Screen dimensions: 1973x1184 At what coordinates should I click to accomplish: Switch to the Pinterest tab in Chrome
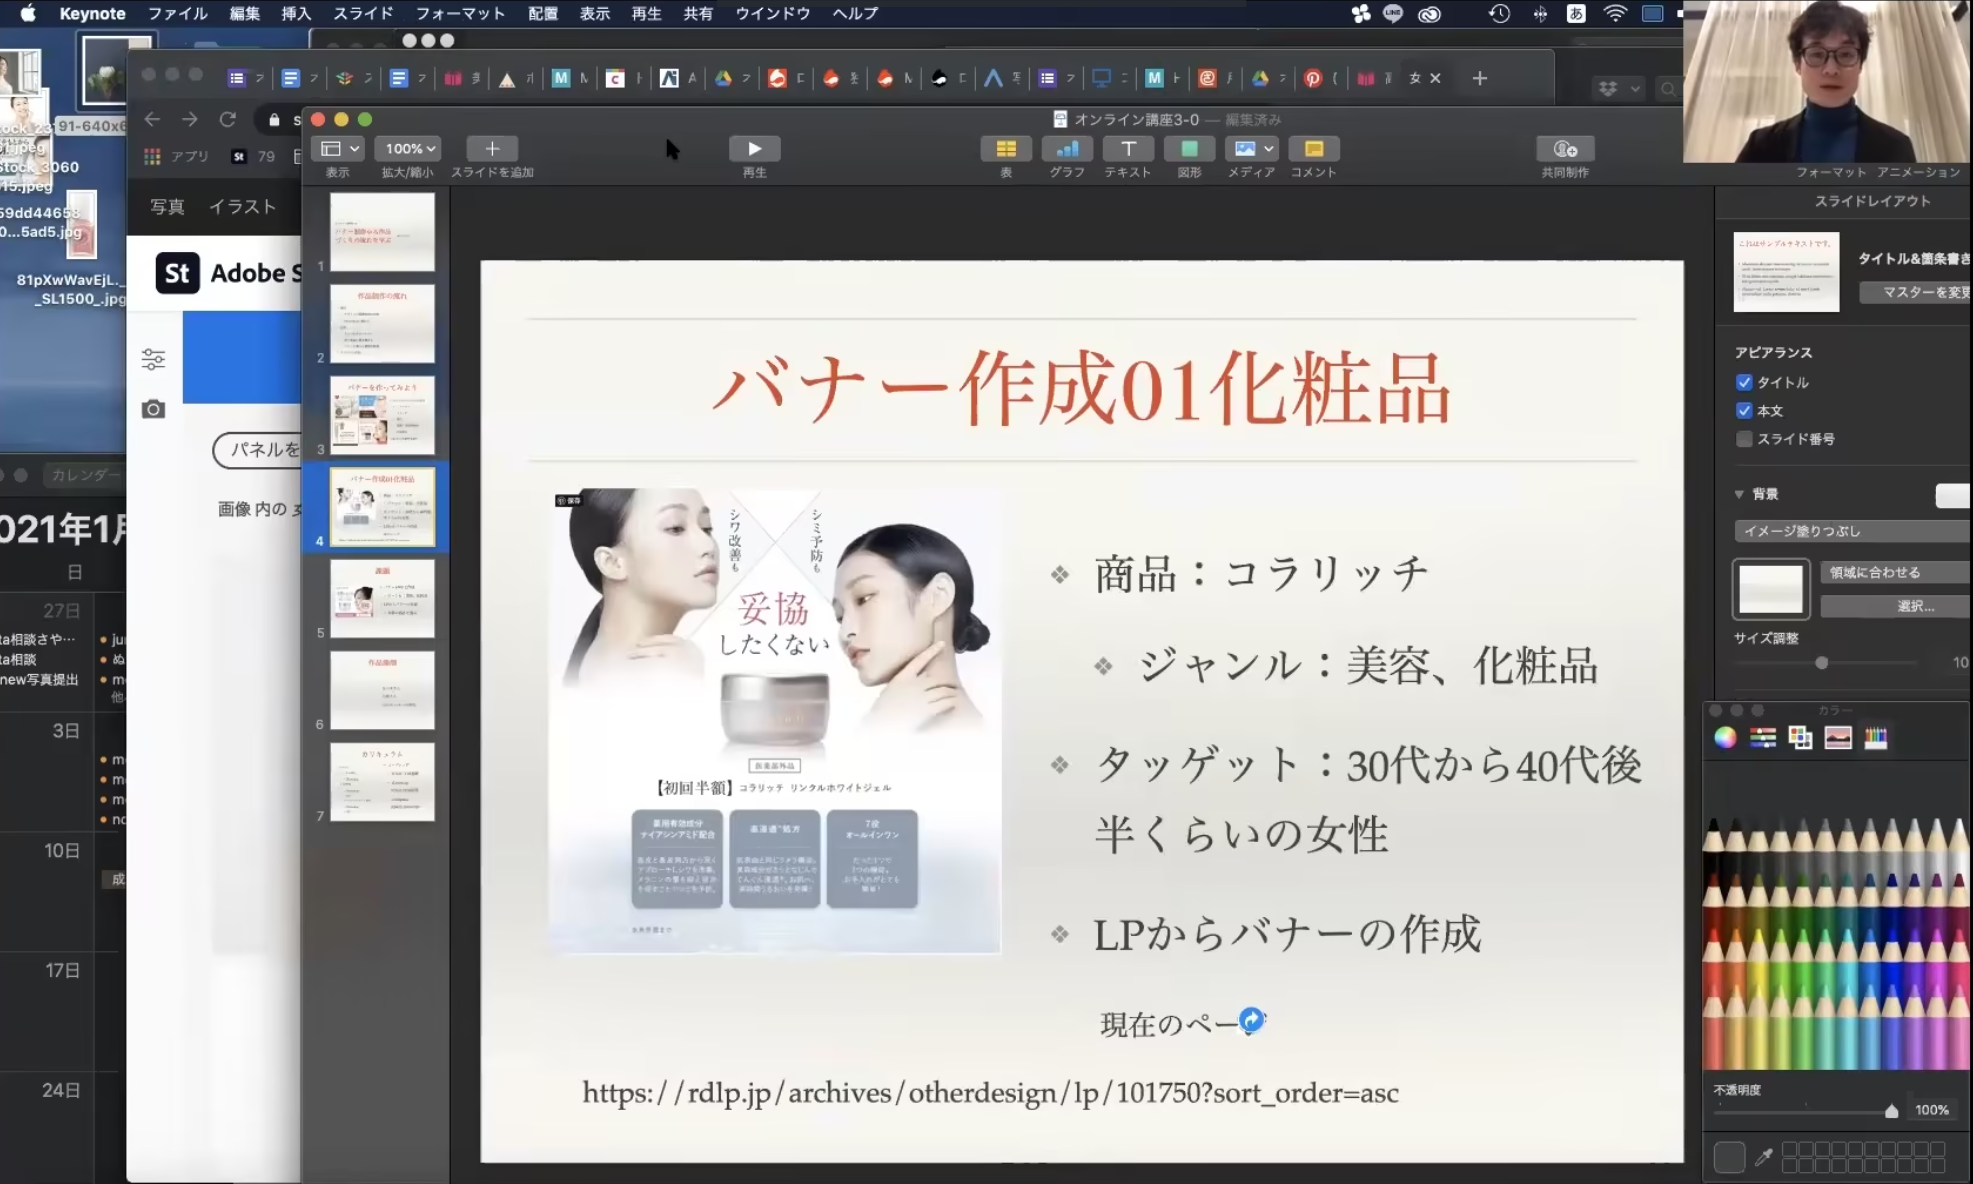pyautogui.click(x=1313, y=78)
